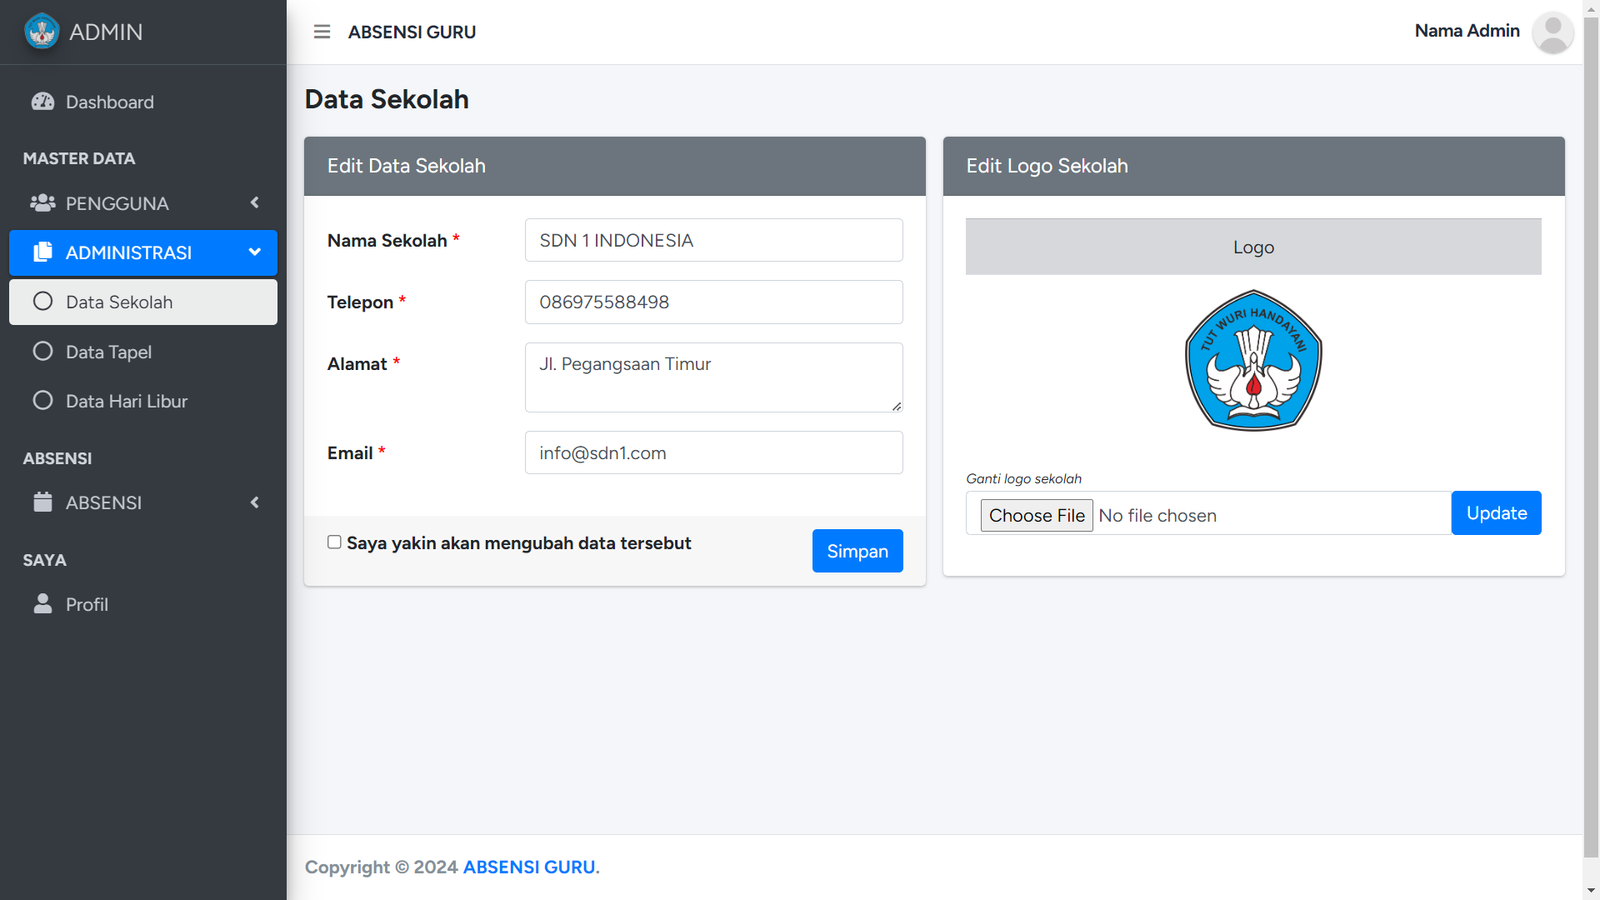Click the Administrasi documents icon
Image resolution: width=1600 pixels, height=900 pixels.
point(43,253)
